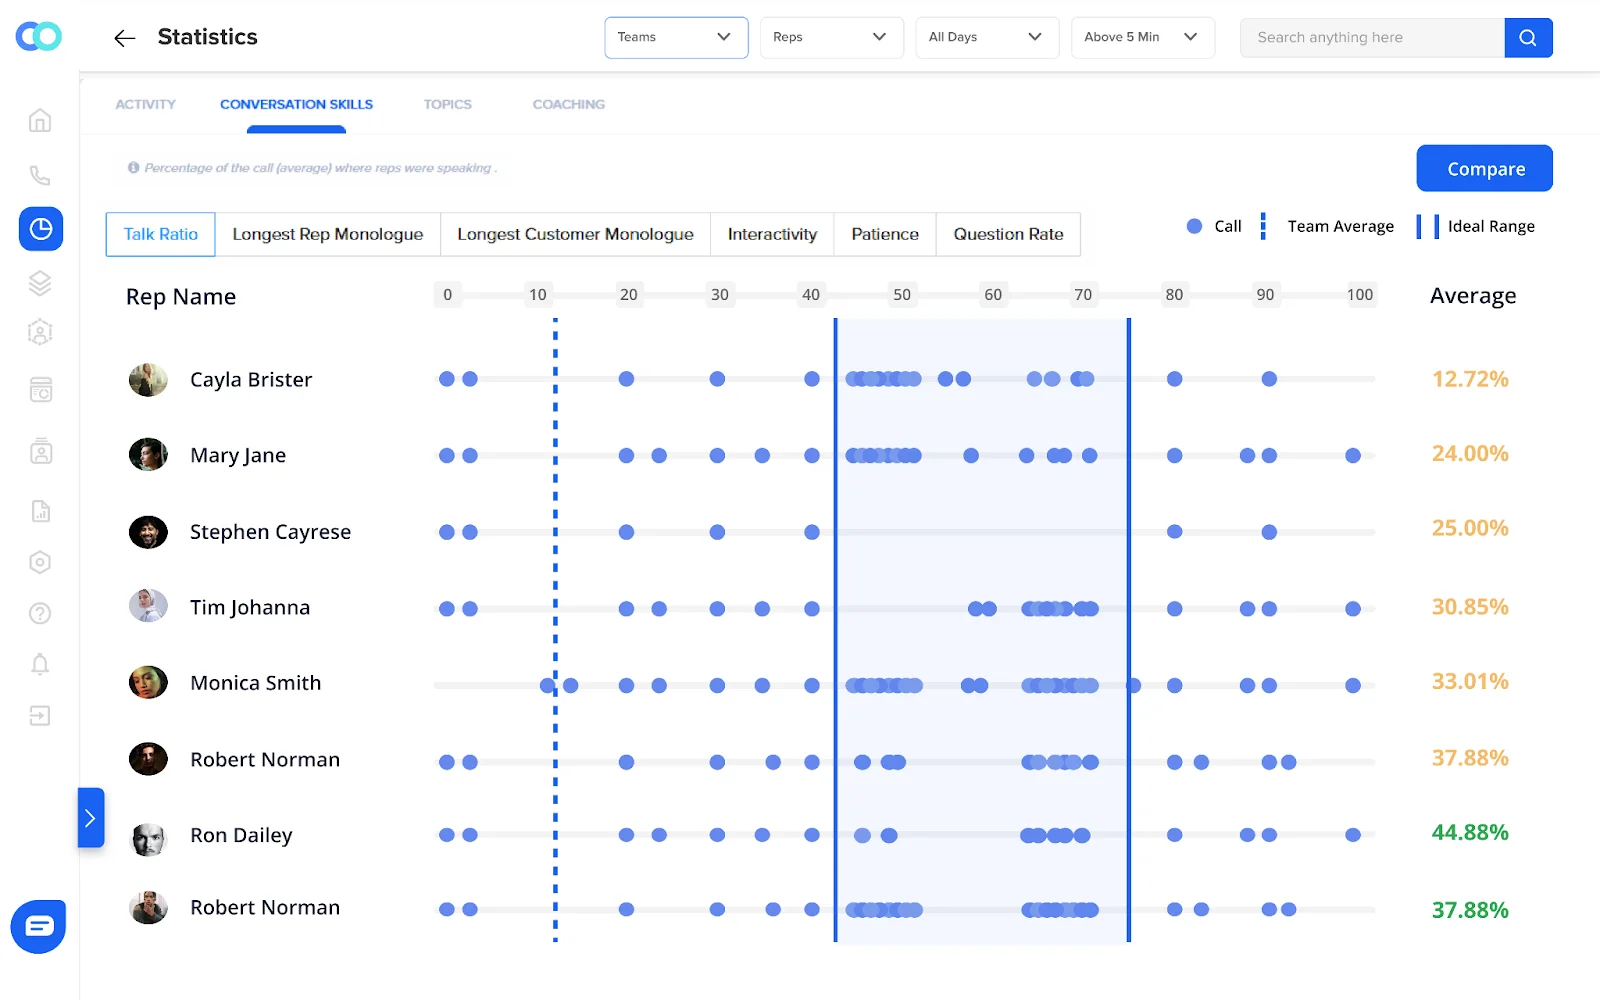The height and width of the screenshot is (1000, 1600).
Task: Click the logout icon in sidebar
Action: (40, 716)
